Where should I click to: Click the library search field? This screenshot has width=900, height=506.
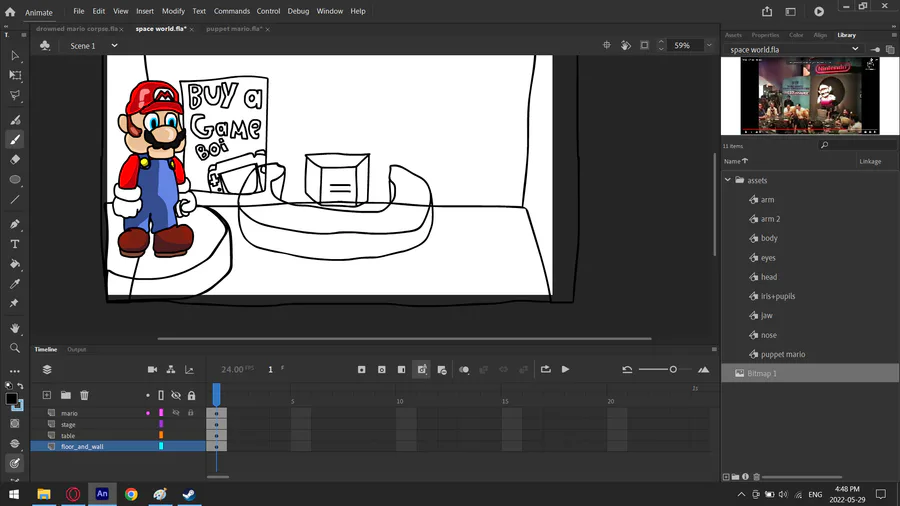click(856, 146)
